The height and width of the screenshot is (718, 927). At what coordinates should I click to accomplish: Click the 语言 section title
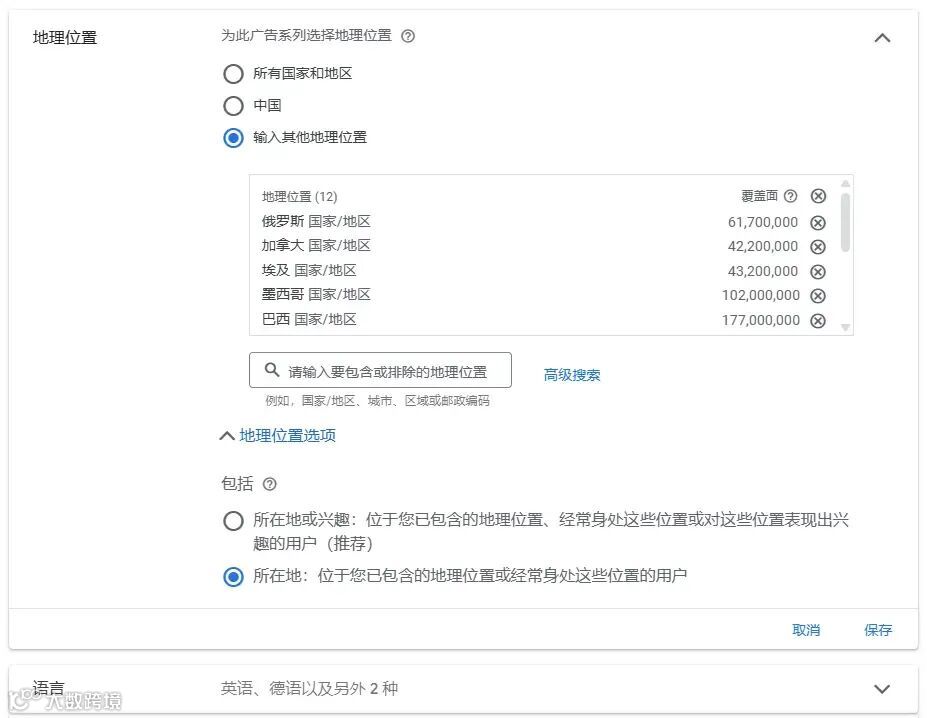pos(48,688)
